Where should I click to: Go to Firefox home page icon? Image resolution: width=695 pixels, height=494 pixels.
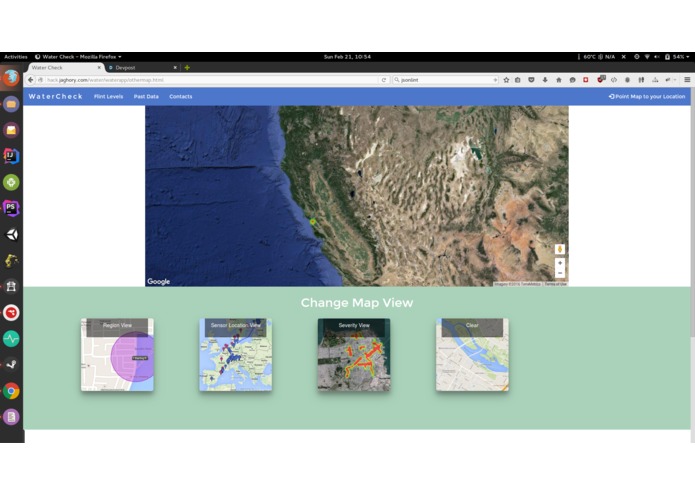558,80
